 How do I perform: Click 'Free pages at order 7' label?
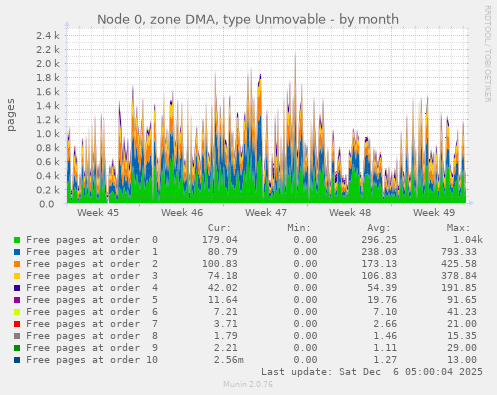pos(92,324)
